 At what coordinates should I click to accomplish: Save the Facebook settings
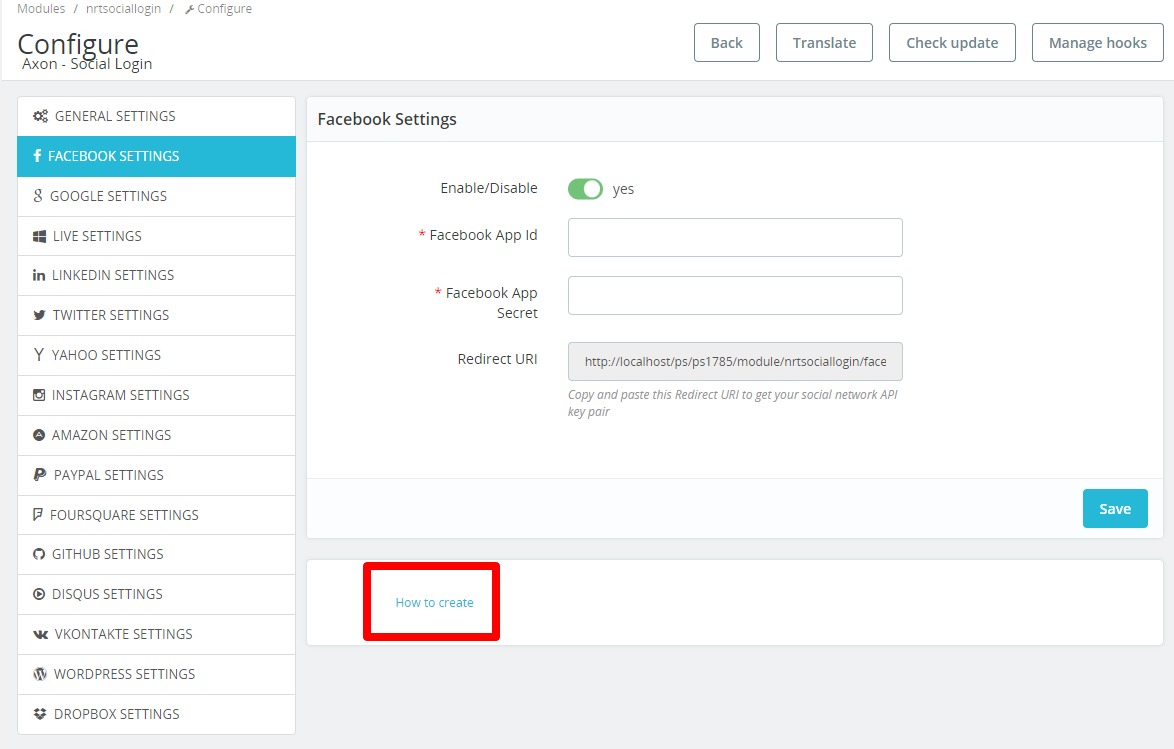pyautogui.click(x=1114, y=508)
